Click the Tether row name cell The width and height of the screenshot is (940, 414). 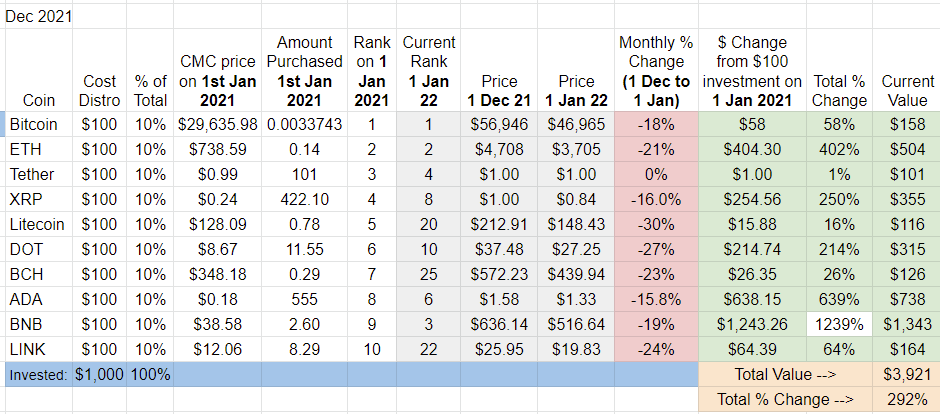point(38,174)
